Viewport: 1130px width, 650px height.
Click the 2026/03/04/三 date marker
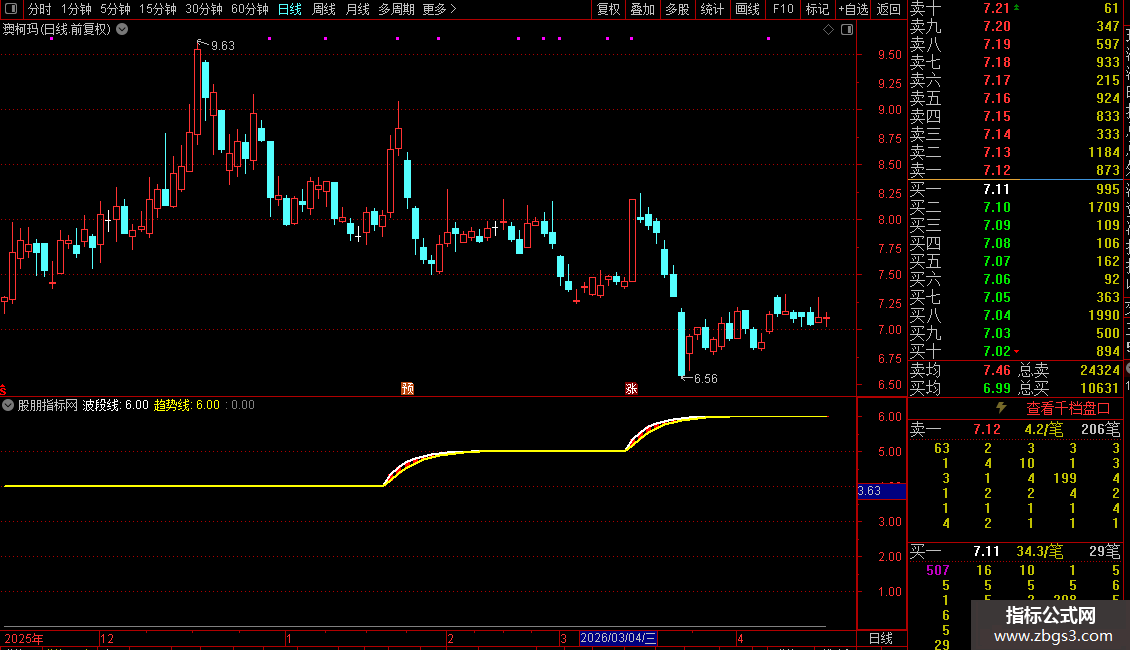pos(618,638)
